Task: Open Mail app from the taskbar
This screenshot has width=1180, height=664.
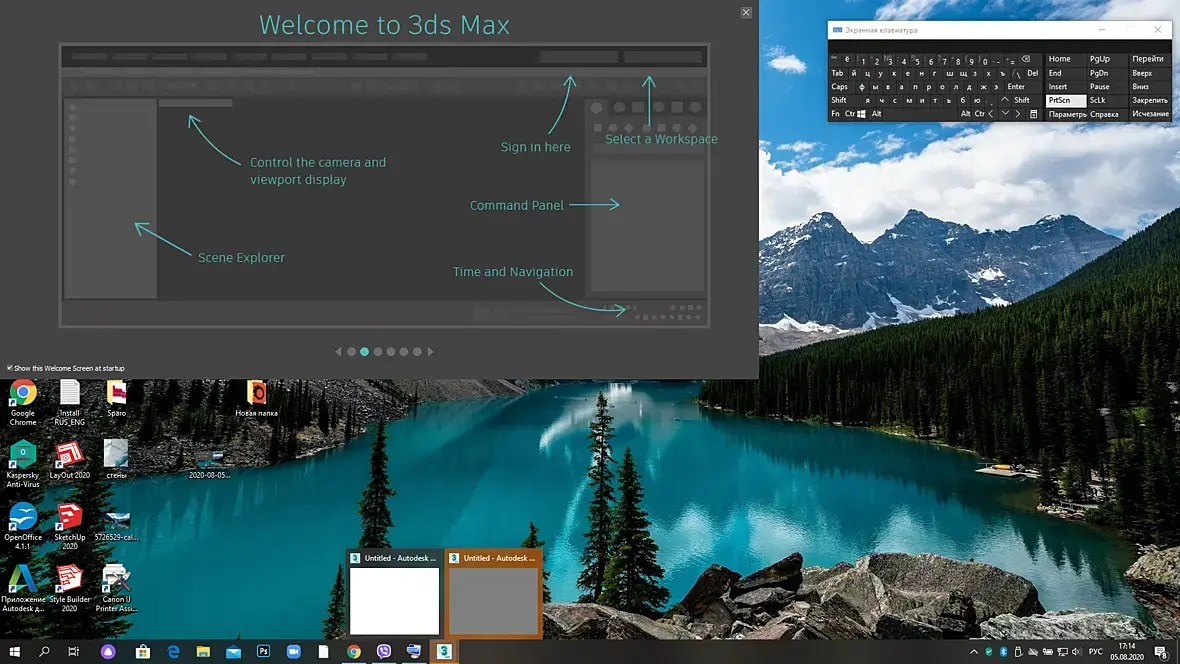Action: [x=233, y=651]
